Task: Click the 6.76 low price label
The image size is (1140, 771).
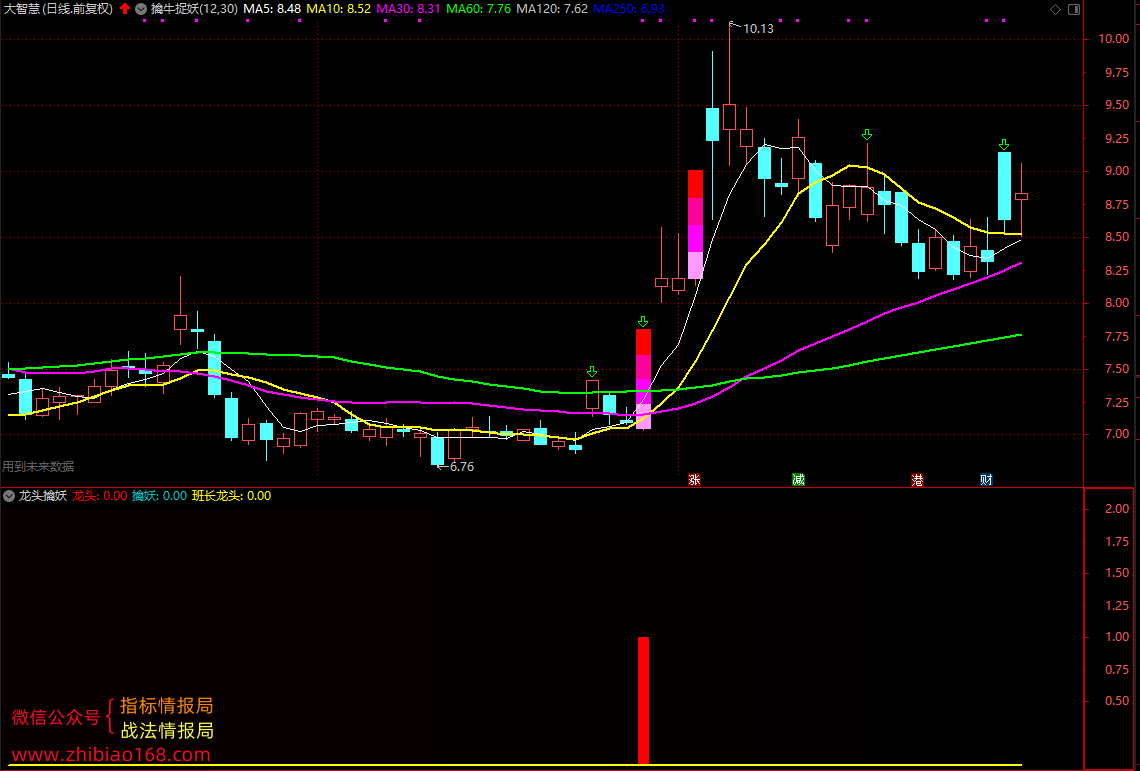Action: pyautogui.click(x=462, y=467)
